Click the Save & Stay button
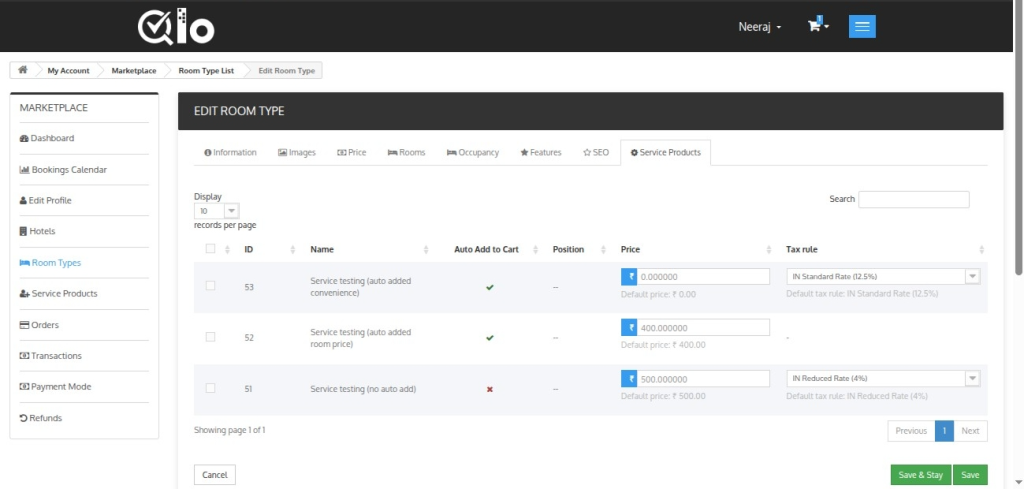The image size is (1024, 489). 921,475
